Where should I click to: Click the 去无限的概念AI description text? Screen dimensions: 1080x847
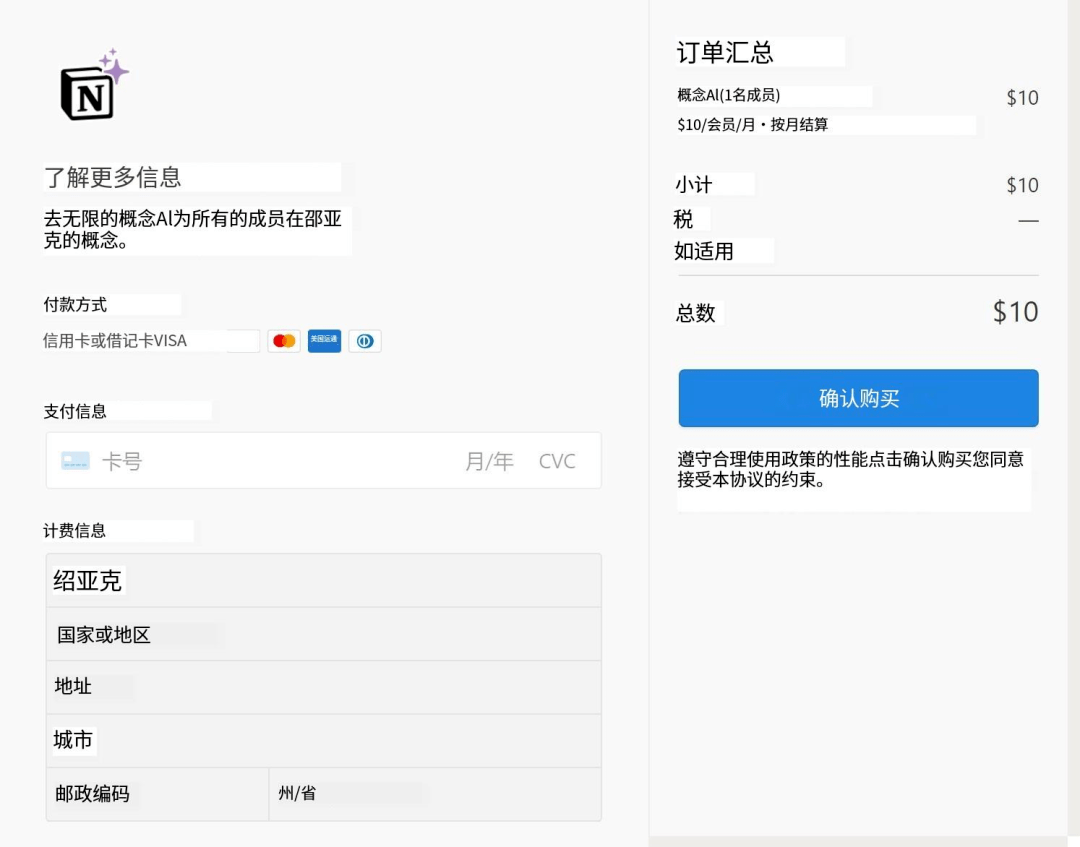click(x=193, y=229)
